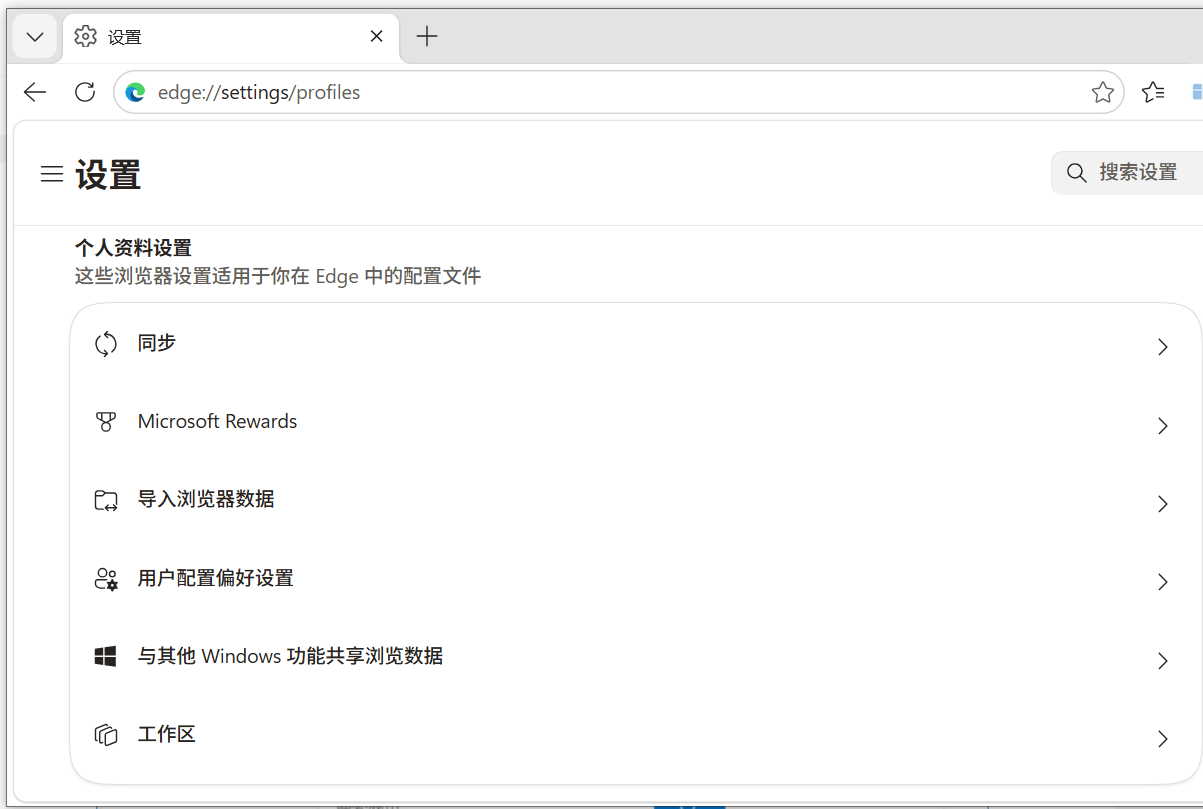Go back with the back arrow
Image resolution: width=1203 pixels, height=809 pixels.
click(x=35, y=93)
